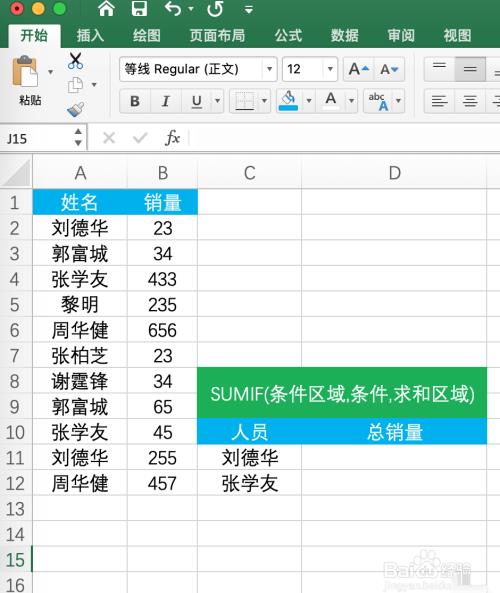Click the Save icon in title bar
The image size is (500, 593).
[139, 8]
